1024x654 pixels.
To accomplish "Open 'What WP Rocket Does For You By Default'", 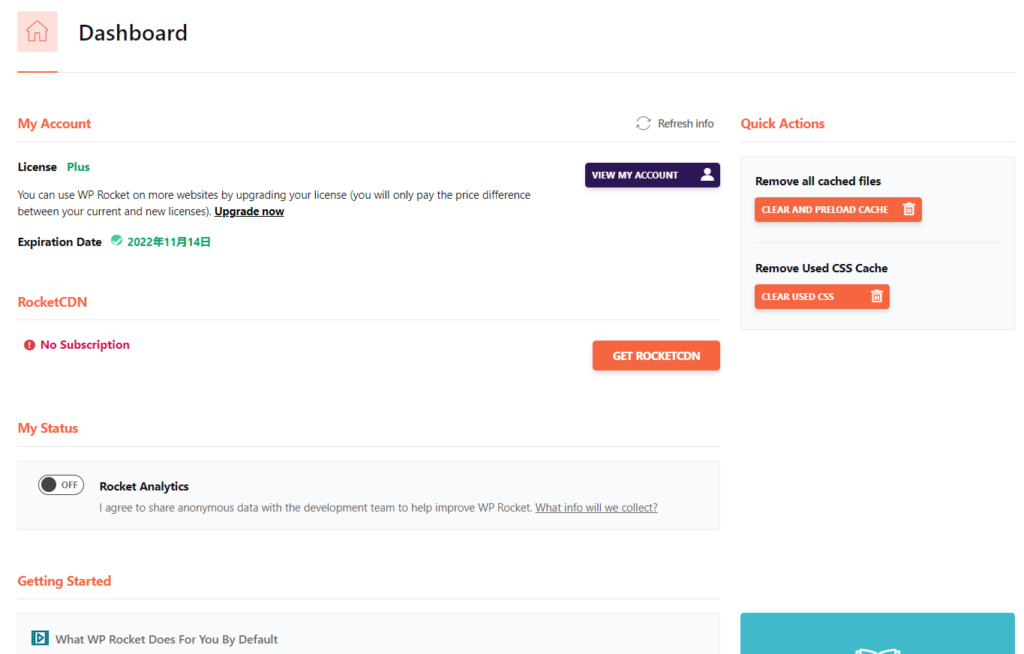I will click(166, 639).
